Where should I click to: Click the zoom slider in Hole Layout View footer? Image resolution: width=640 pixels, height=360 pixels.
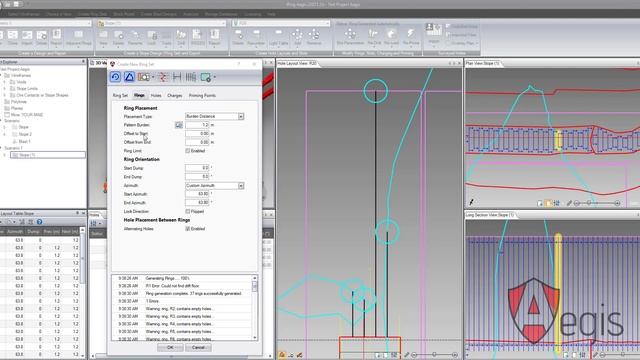pos(435,355)
